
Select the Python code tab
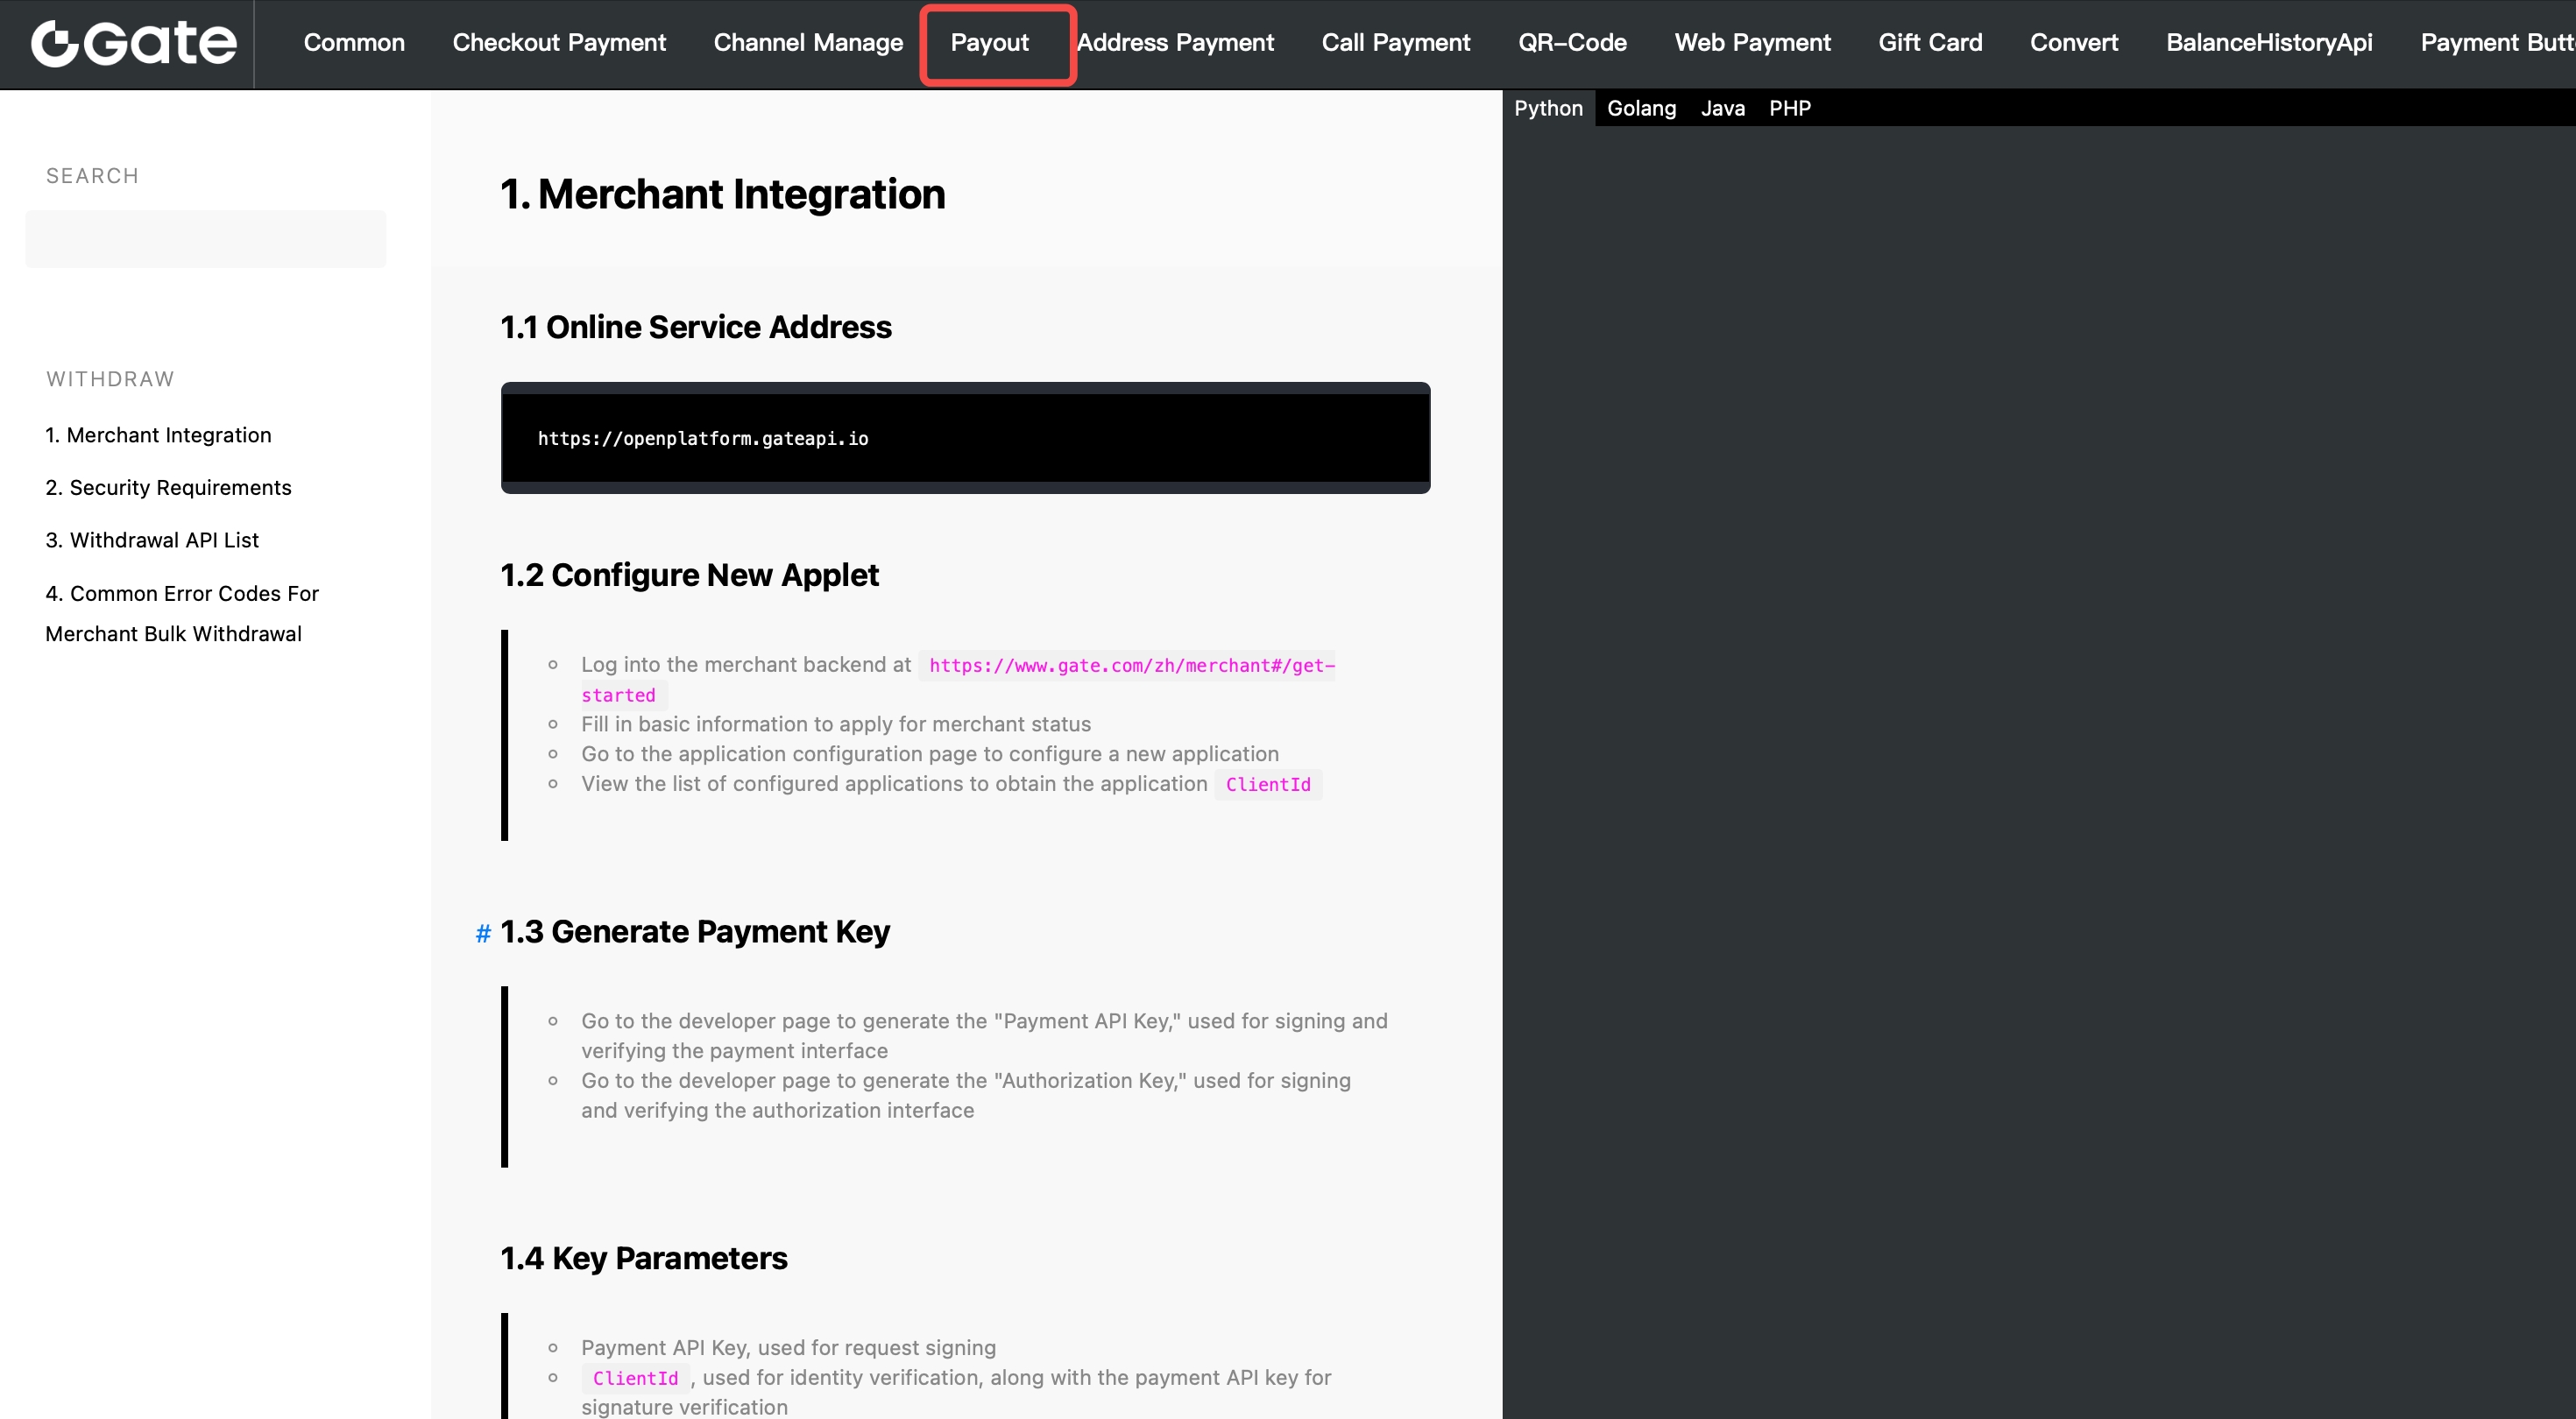pos(1548,108)
